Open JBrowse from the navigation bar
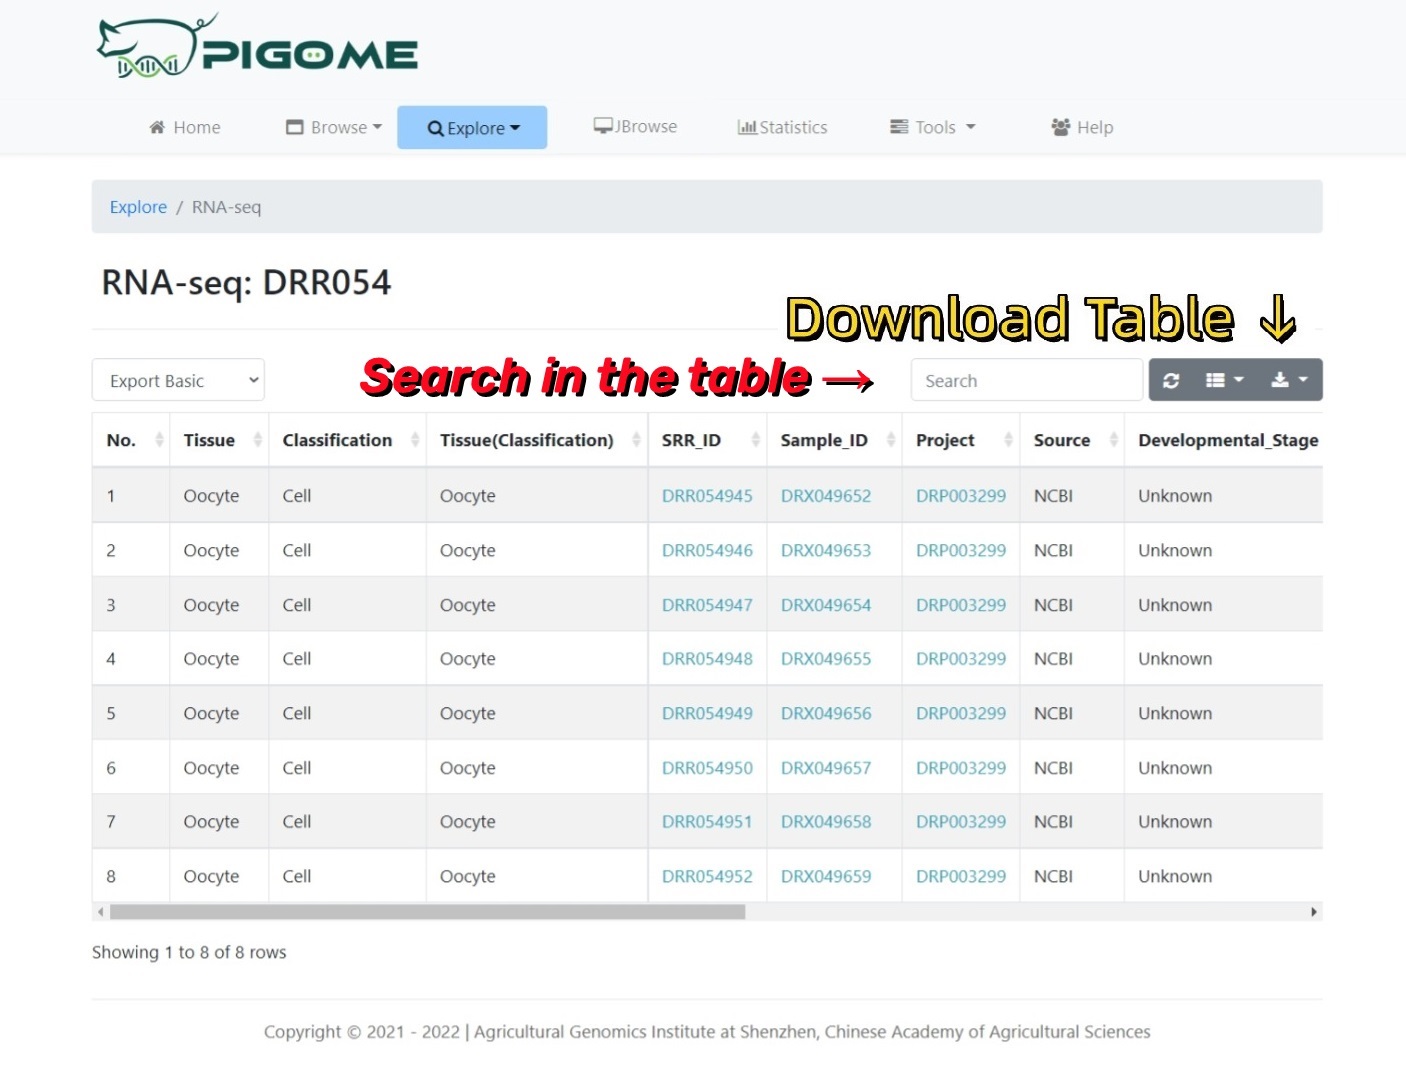 [635, 127]
